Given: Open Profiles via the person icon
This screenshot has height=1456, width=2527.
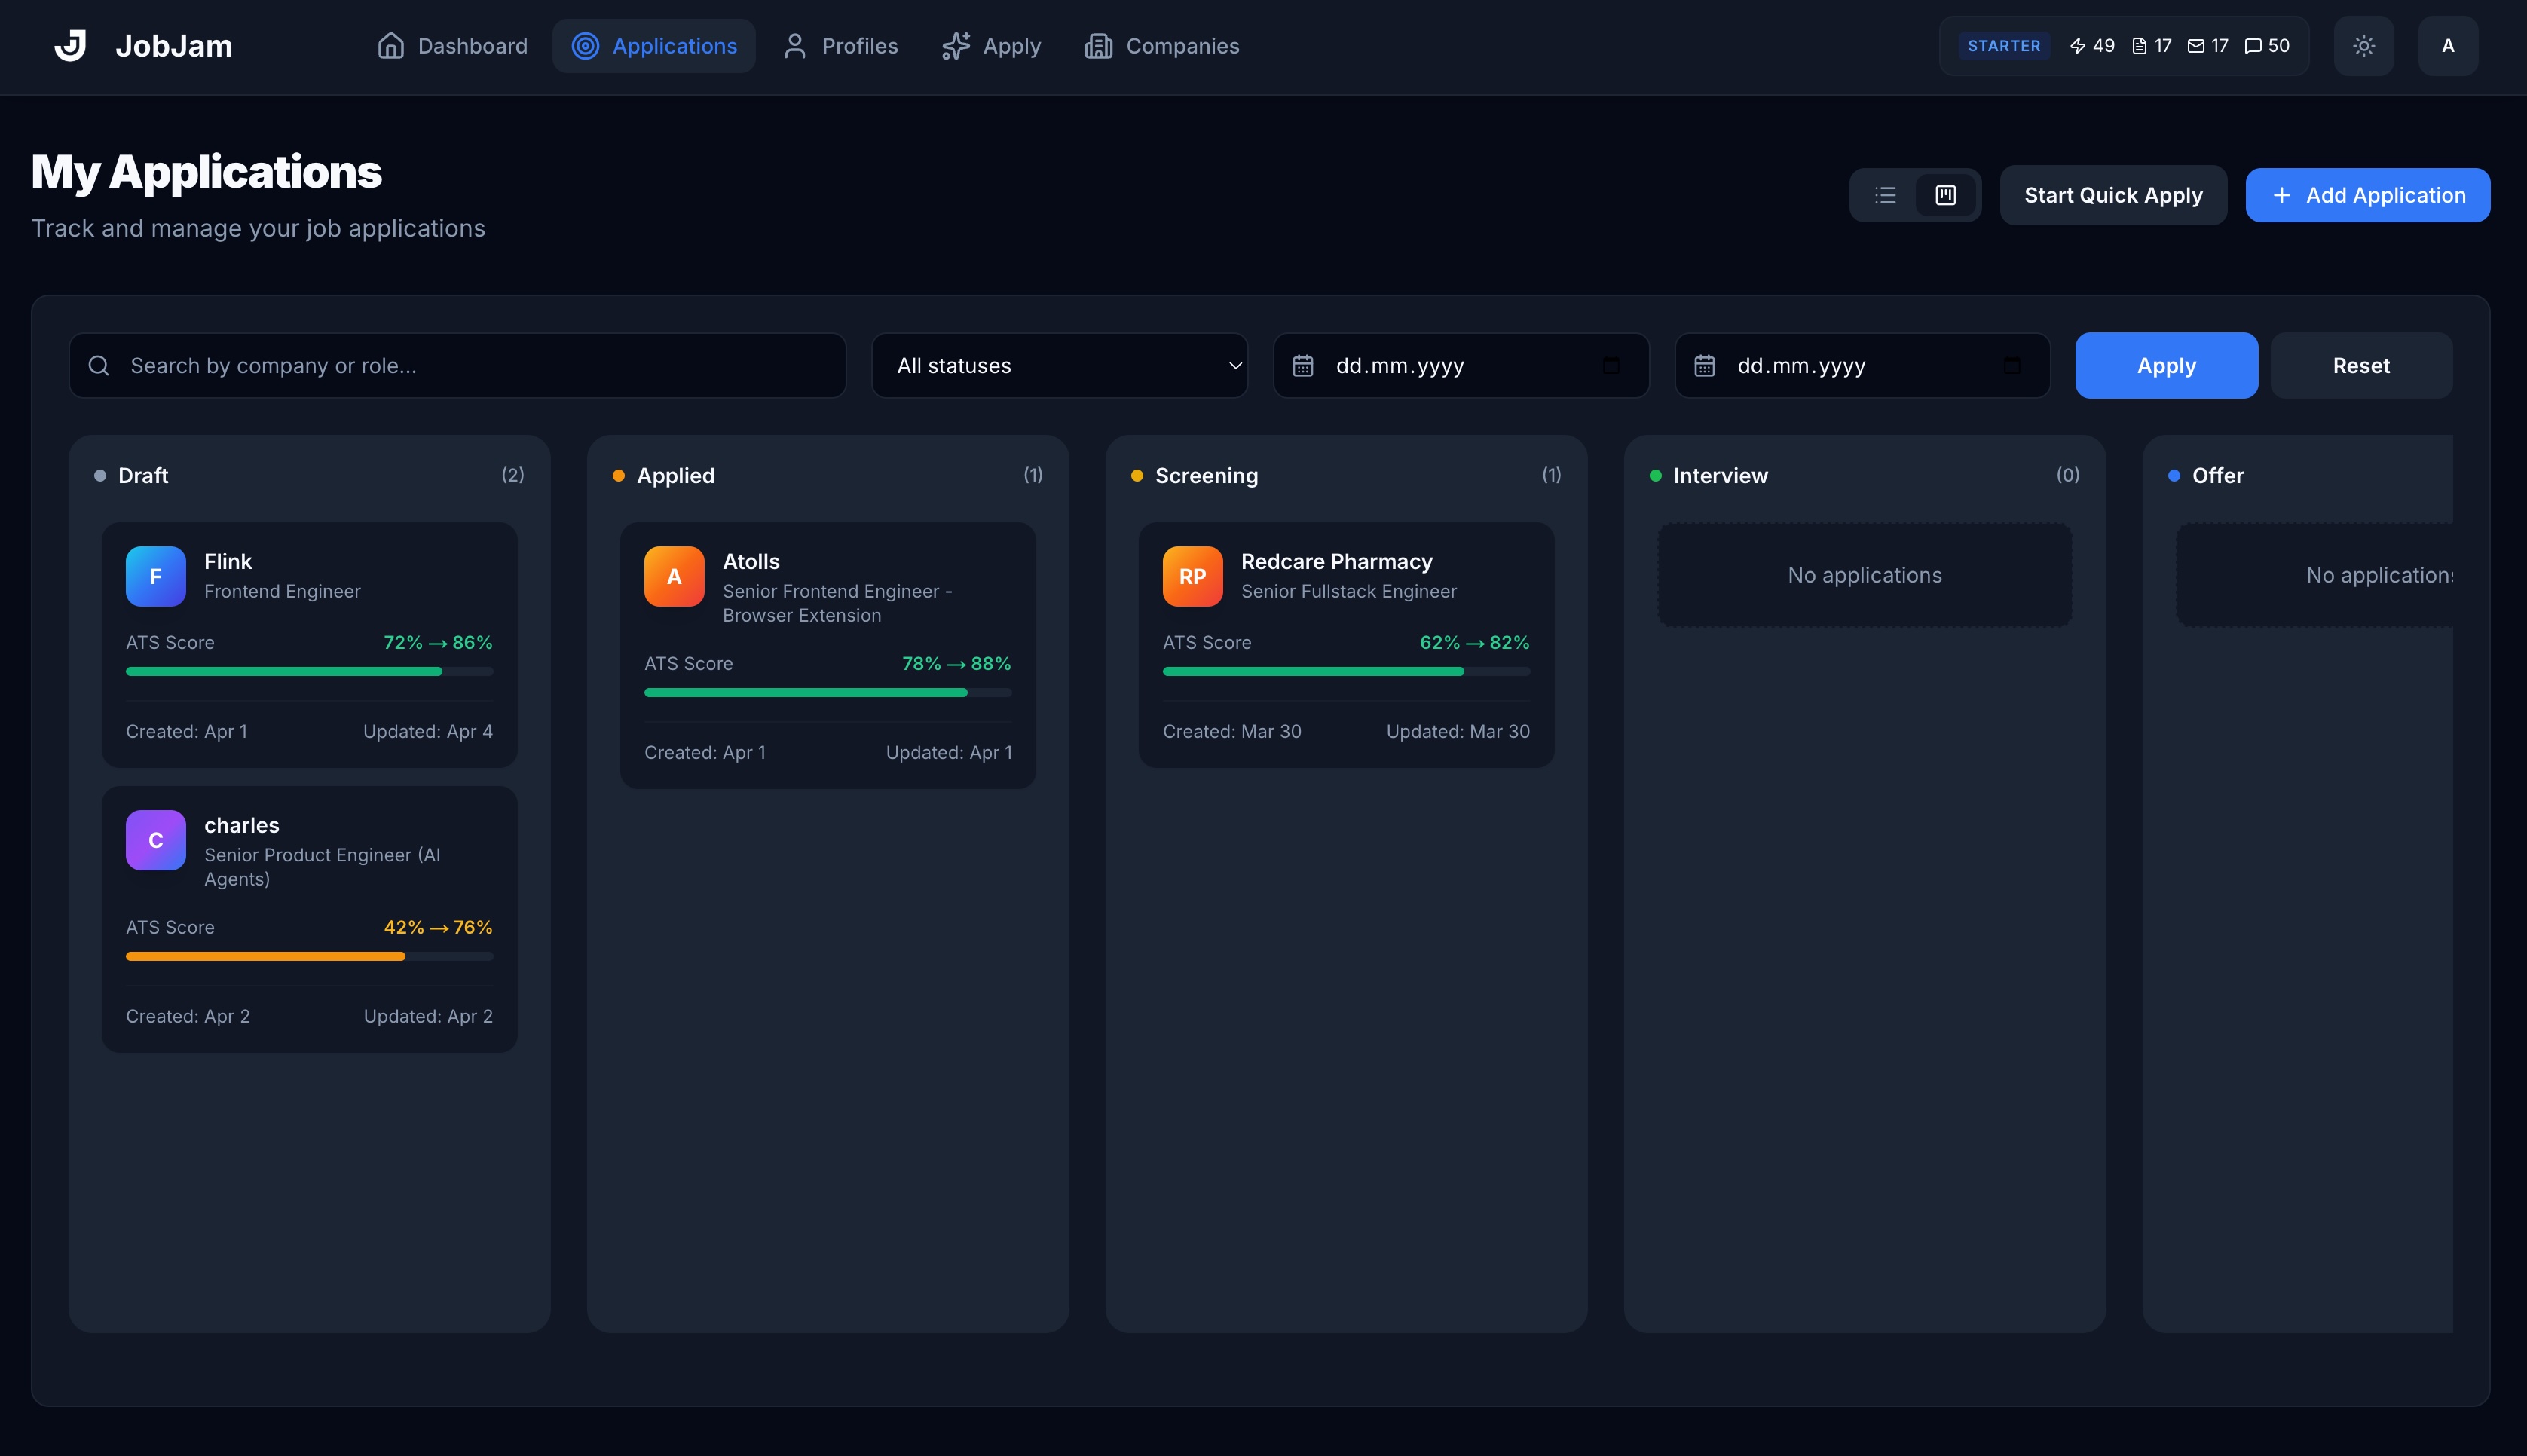Looking at the screenshot, I should click(x=794, y=46).
